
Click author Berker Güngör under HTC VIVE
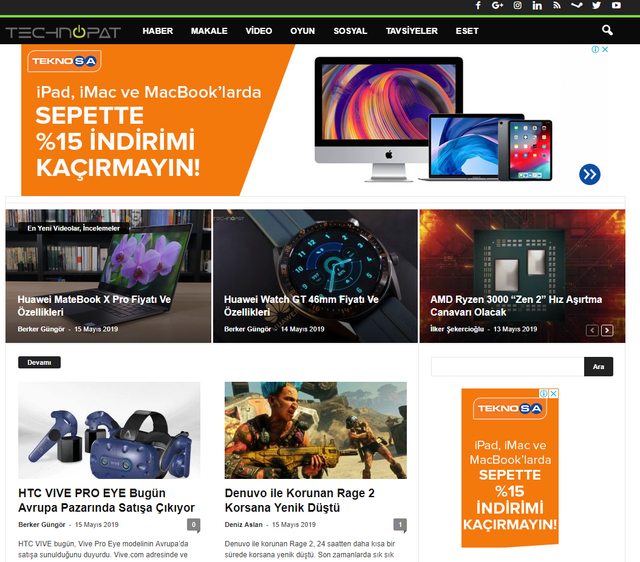pos(42,524)
